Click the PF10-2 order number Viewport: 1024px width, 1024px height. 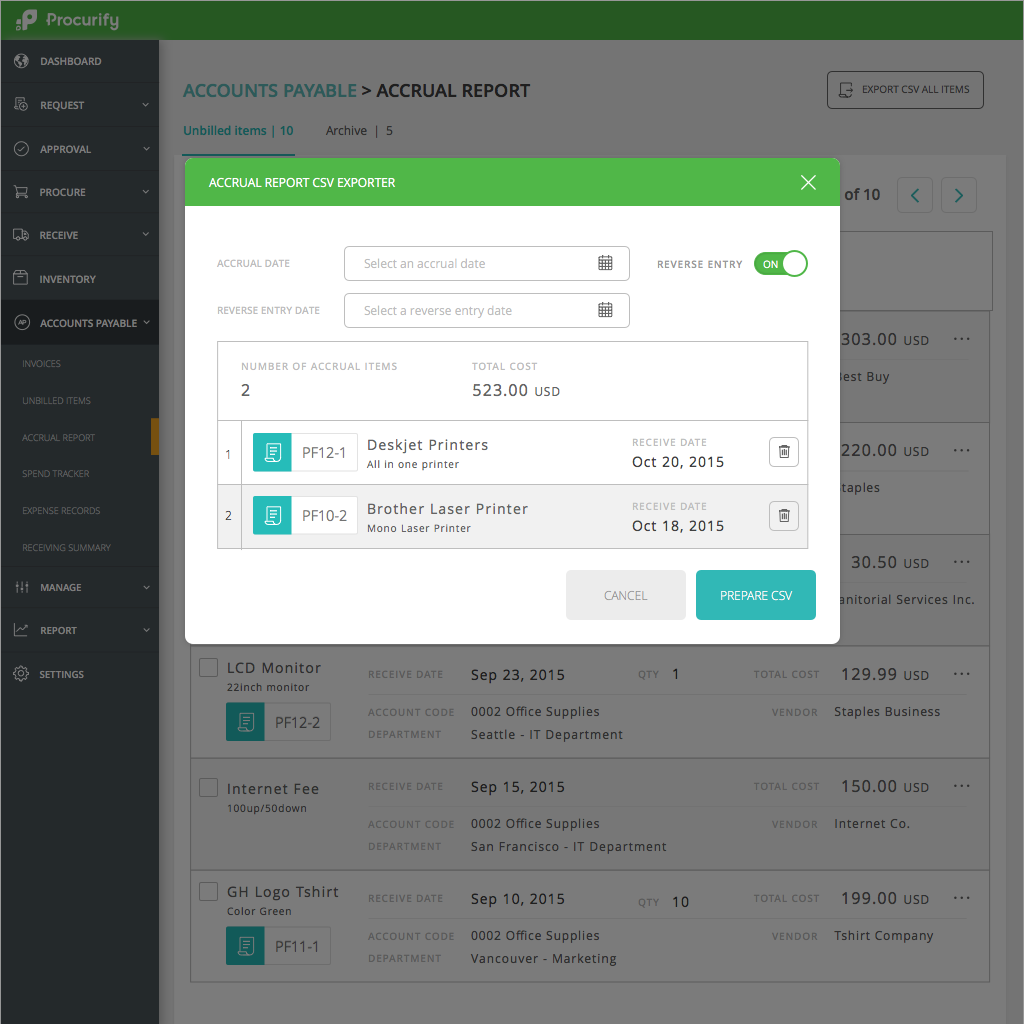click(x=324, y=515)
